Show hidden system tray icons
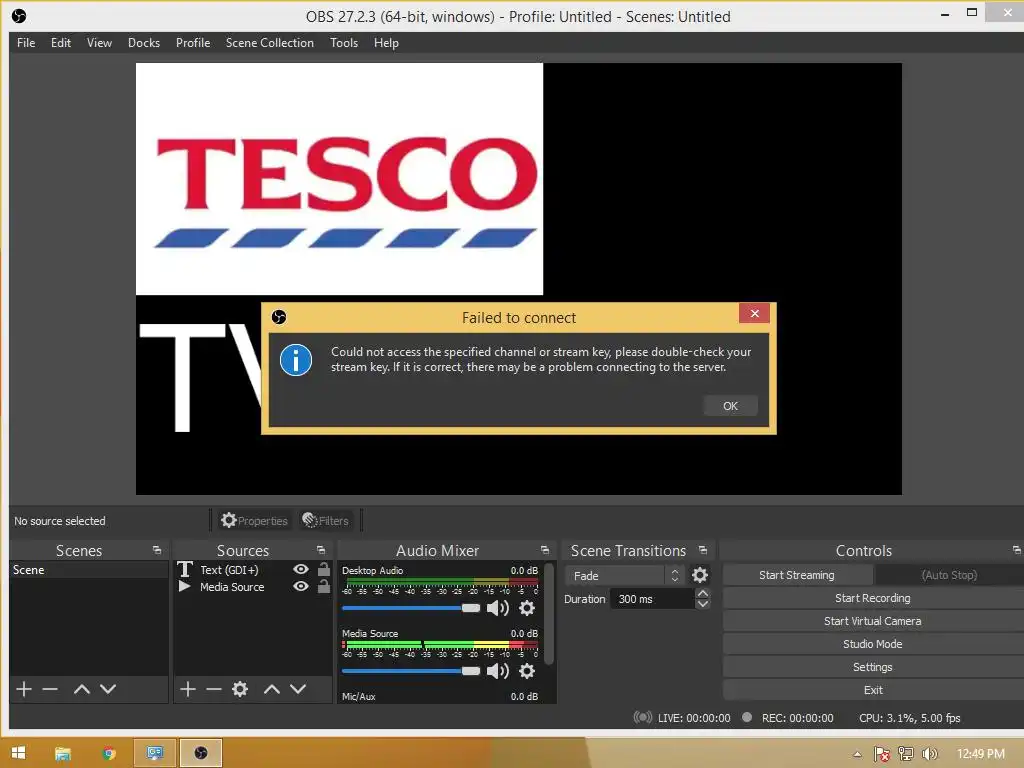 click(x=857, y=754)
